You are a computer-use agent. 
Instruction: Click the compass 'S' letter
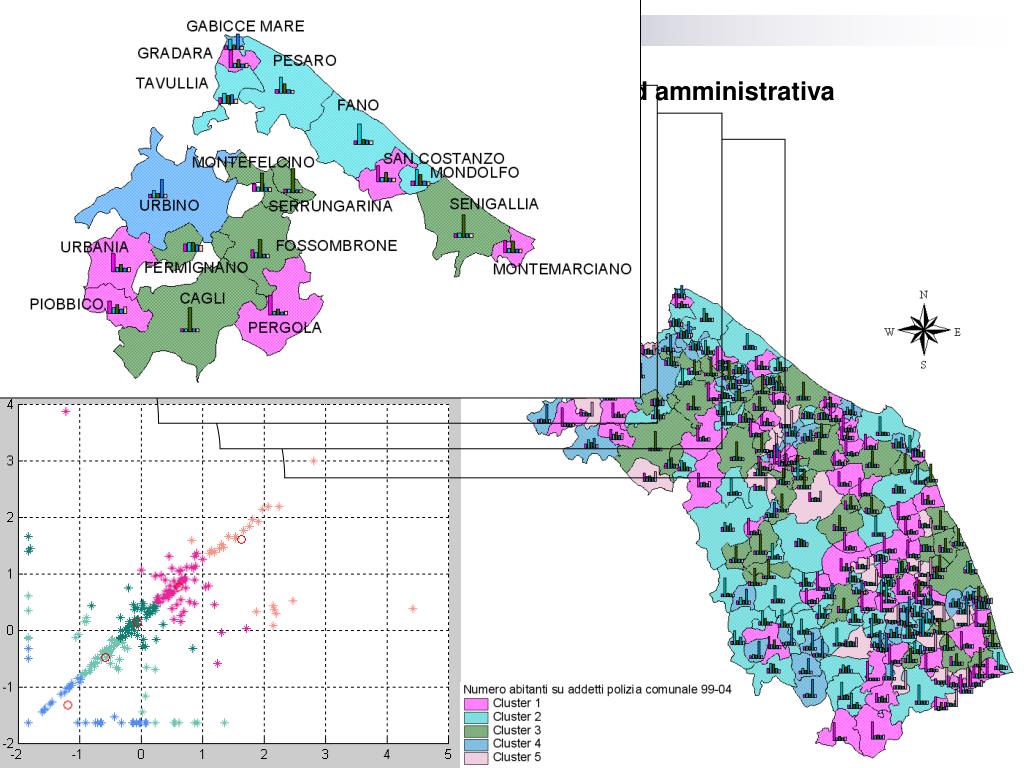tap(923, 365)
